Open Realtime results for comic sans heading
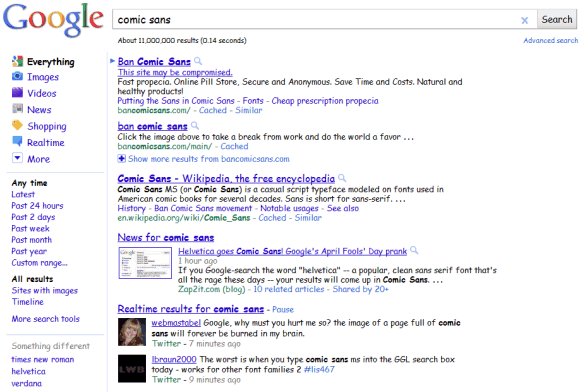Screen dimensions: 580x392 [191, 309]
